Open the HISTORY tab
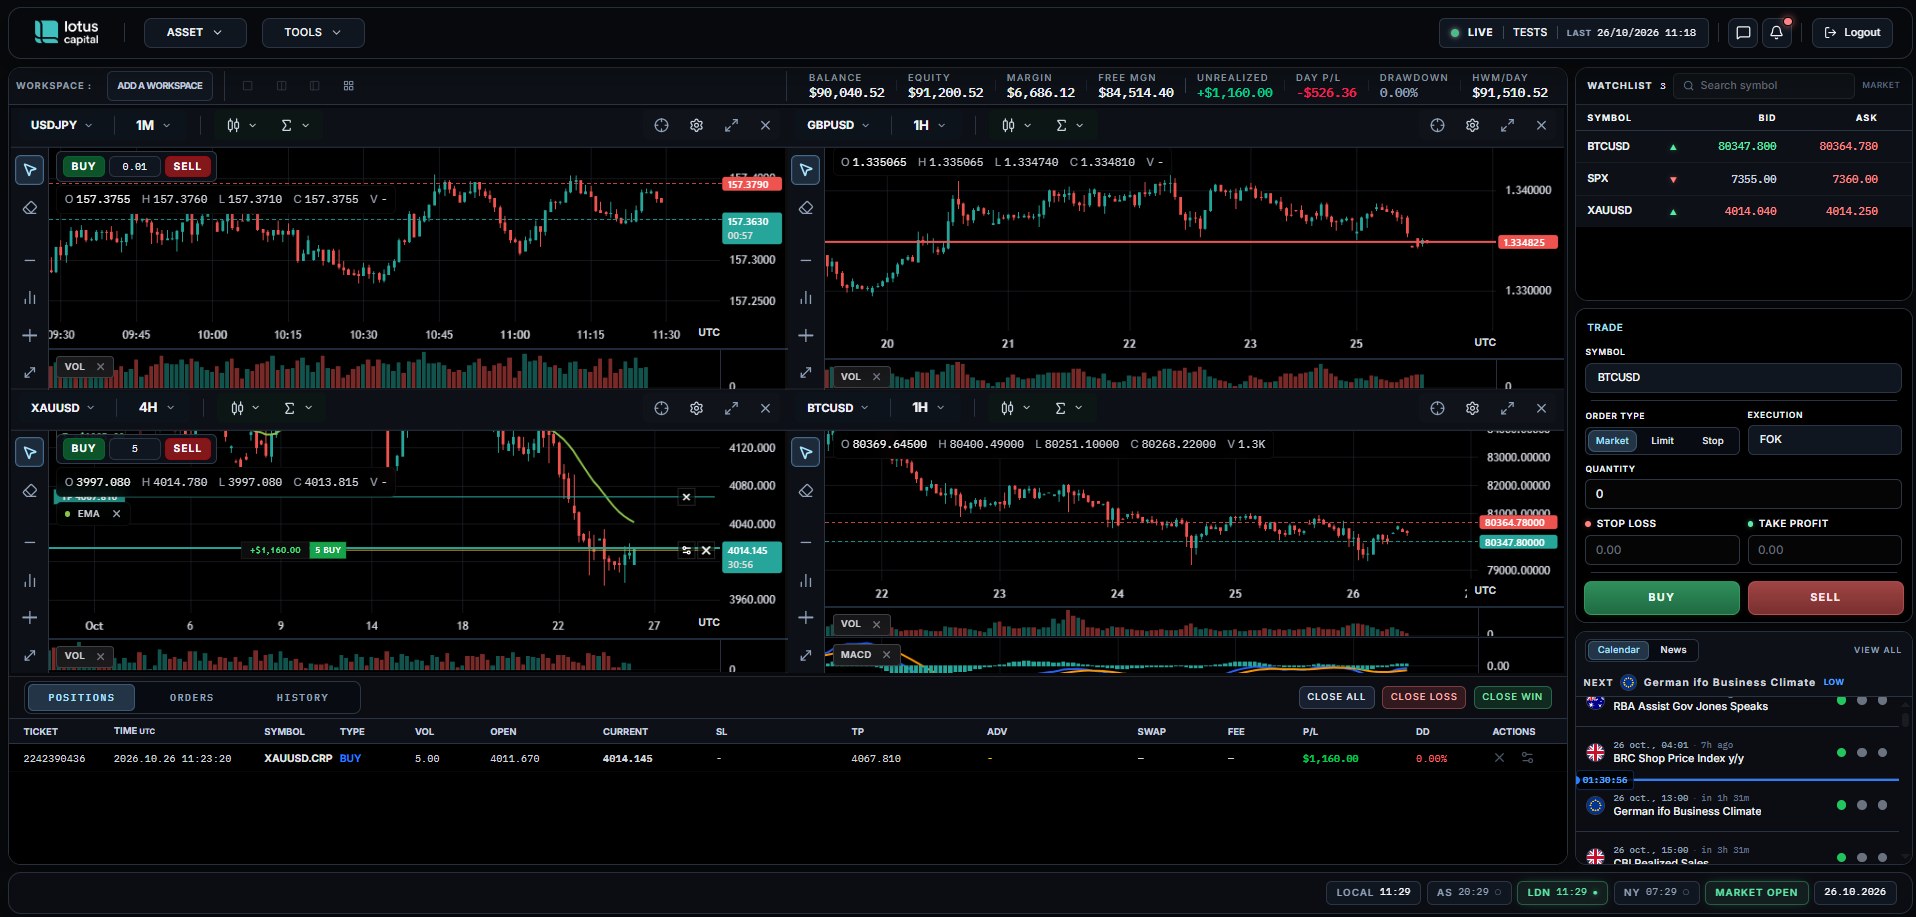Image resolution: width=1916 pixels, height=917 pixels. [302, 698]
